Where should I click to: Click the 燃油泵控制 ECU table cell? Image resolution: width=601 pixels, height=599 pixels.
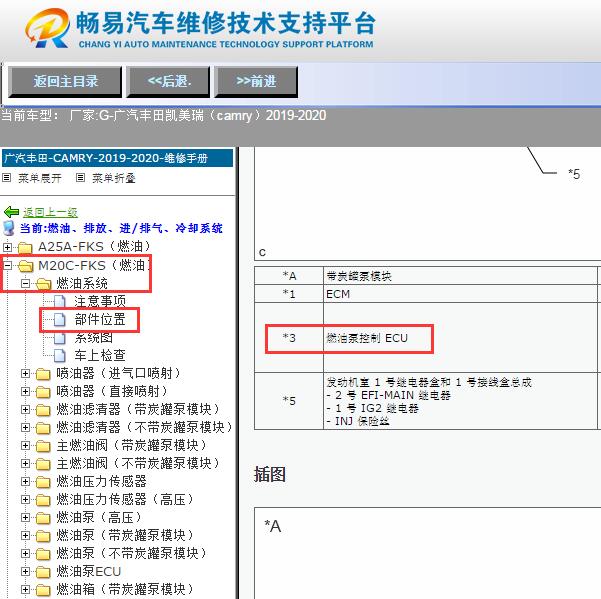(x=460, y=337)
